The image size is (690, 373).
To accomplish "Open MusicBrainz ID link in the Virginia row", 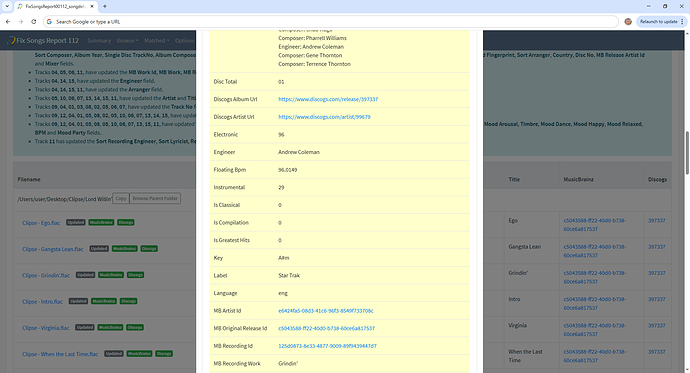I will [x=595, y=330].
